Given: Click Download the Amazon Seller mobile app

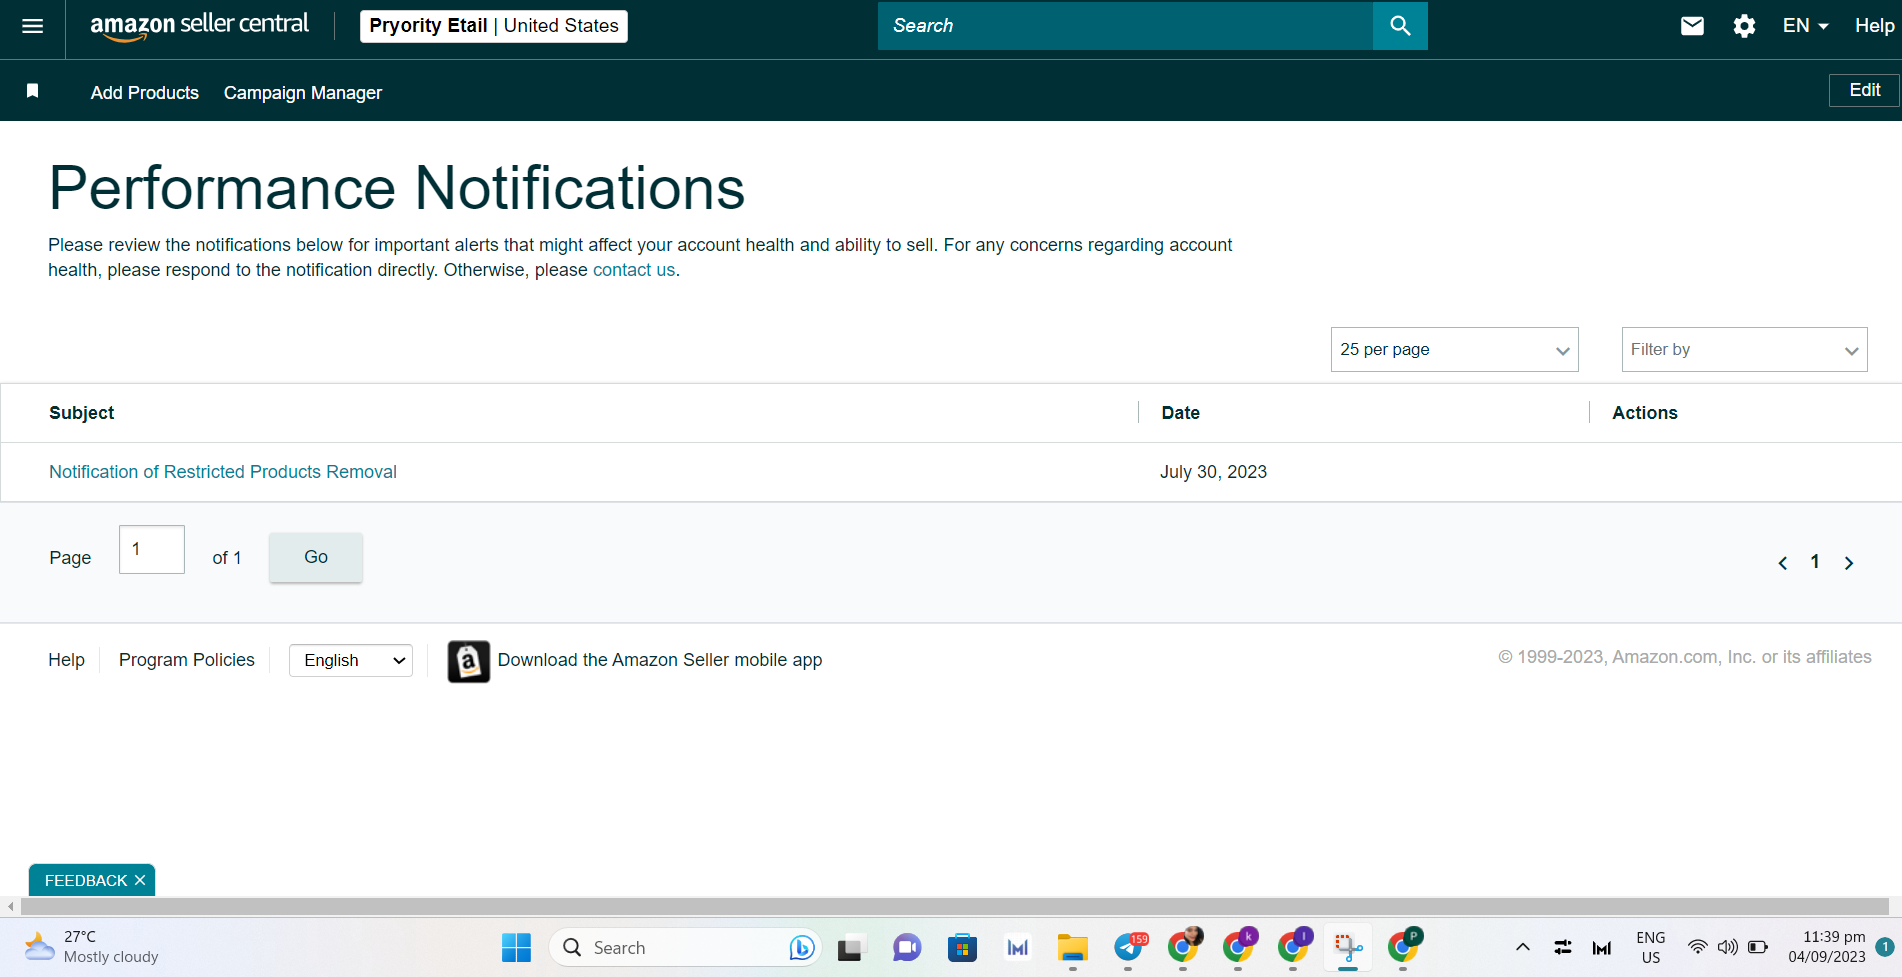Looking at the screenshot, I should 660,660.
